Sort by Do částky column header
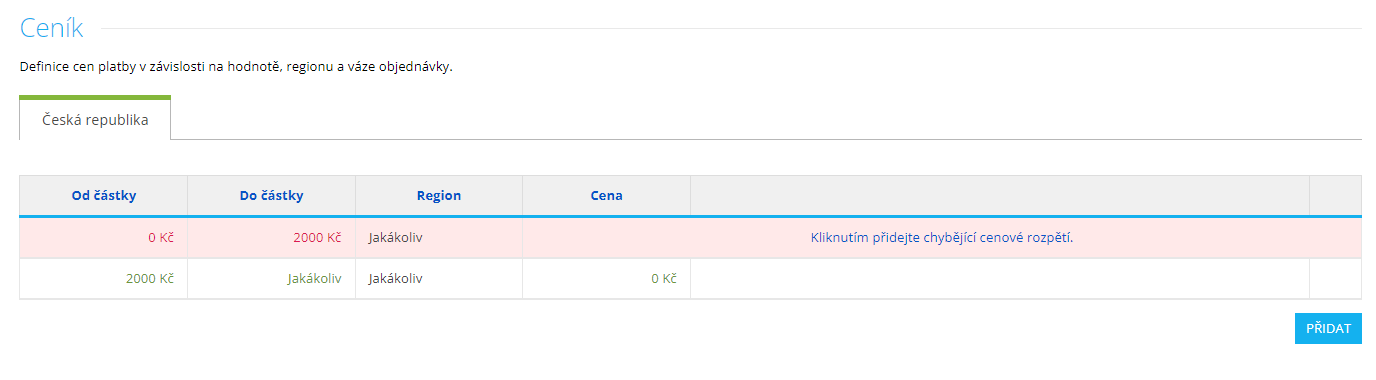The height and width of the screenshot is (380, 1376). tap(272, 196)
